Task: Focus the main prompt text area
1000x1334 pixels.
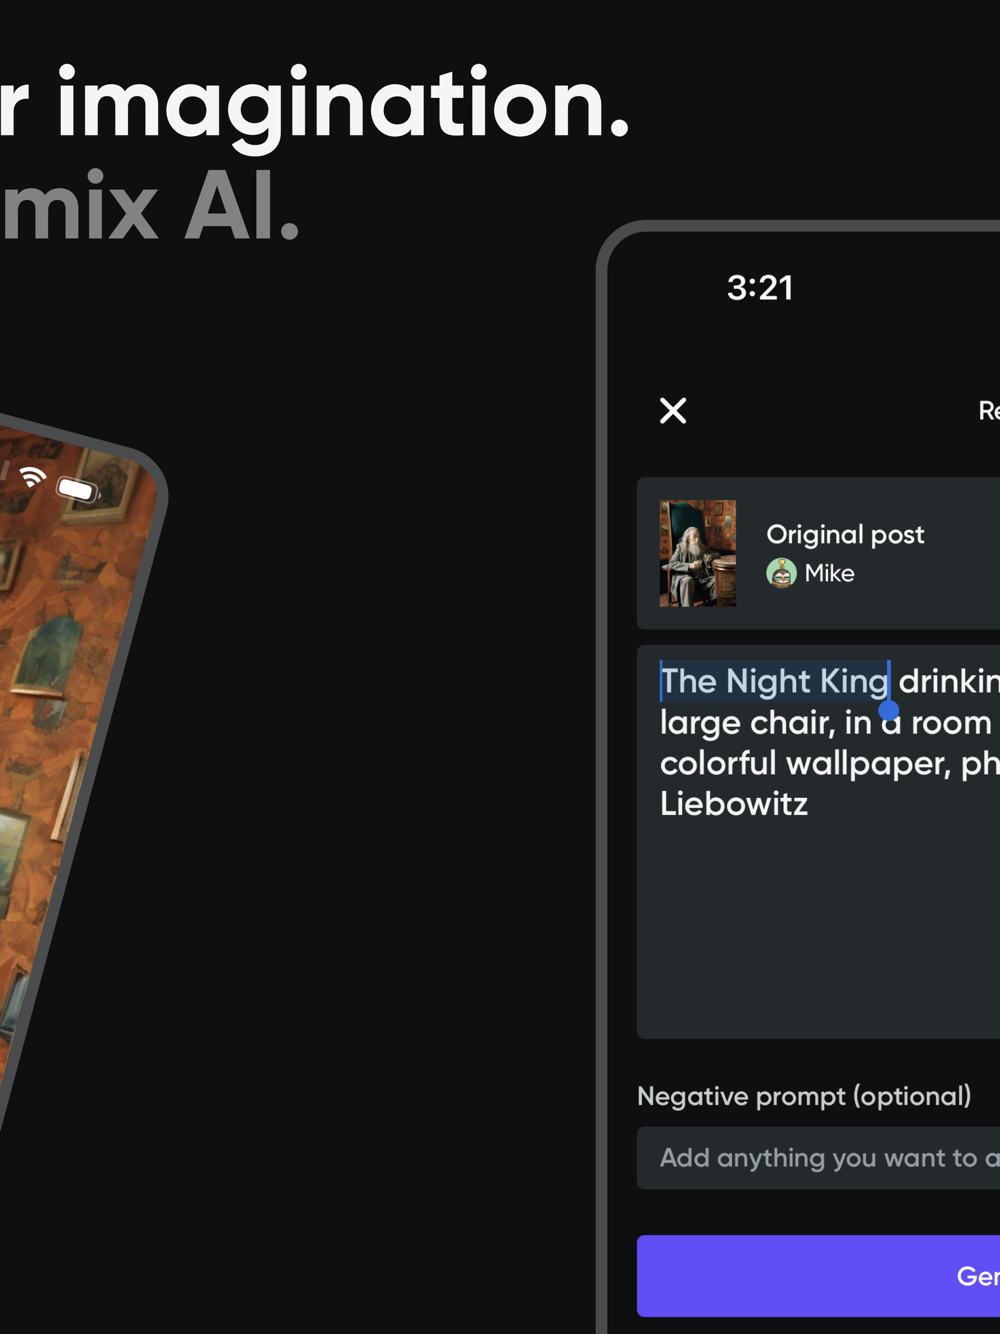Action: tap(818, 842)
